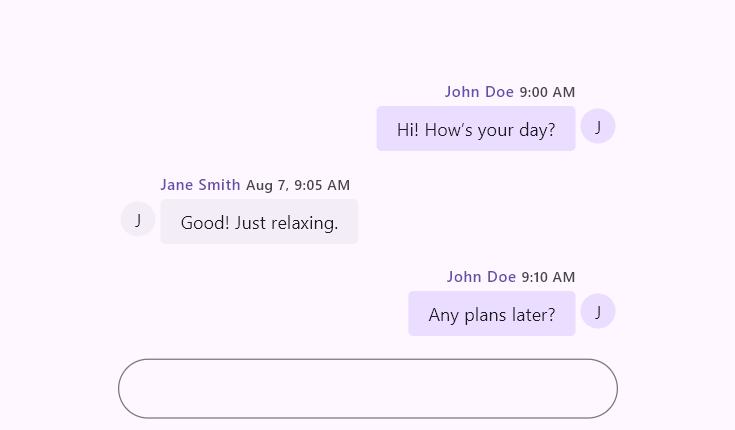Click the word "Hi!" in John's first message
This screenshot has width=735, height=430.
tap(408, 129)
